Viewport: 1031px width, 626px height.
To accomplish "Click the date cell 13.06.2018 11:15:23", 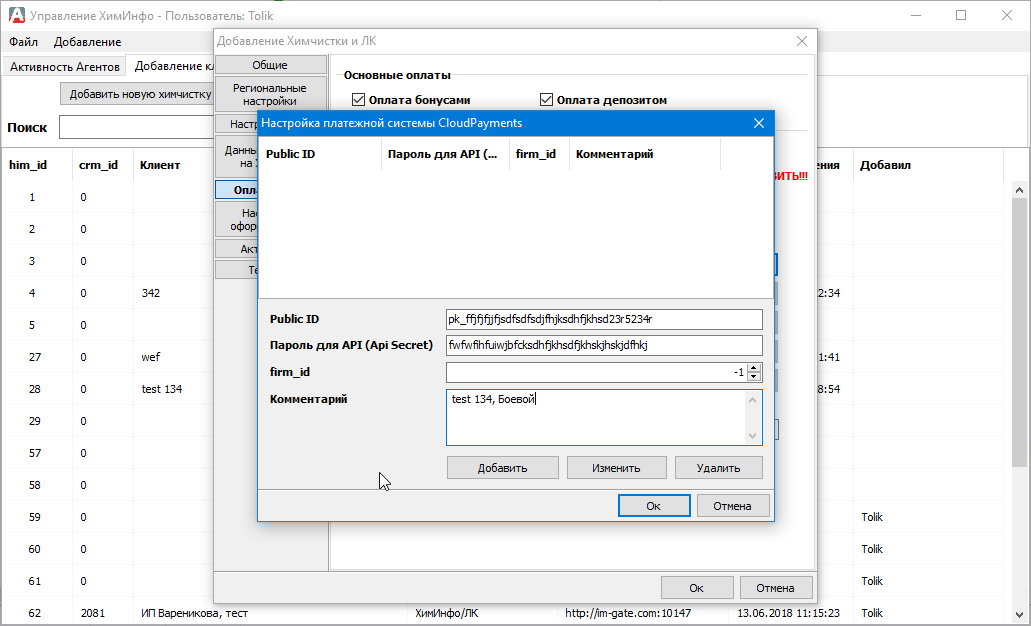I will (x=788, y=613).
